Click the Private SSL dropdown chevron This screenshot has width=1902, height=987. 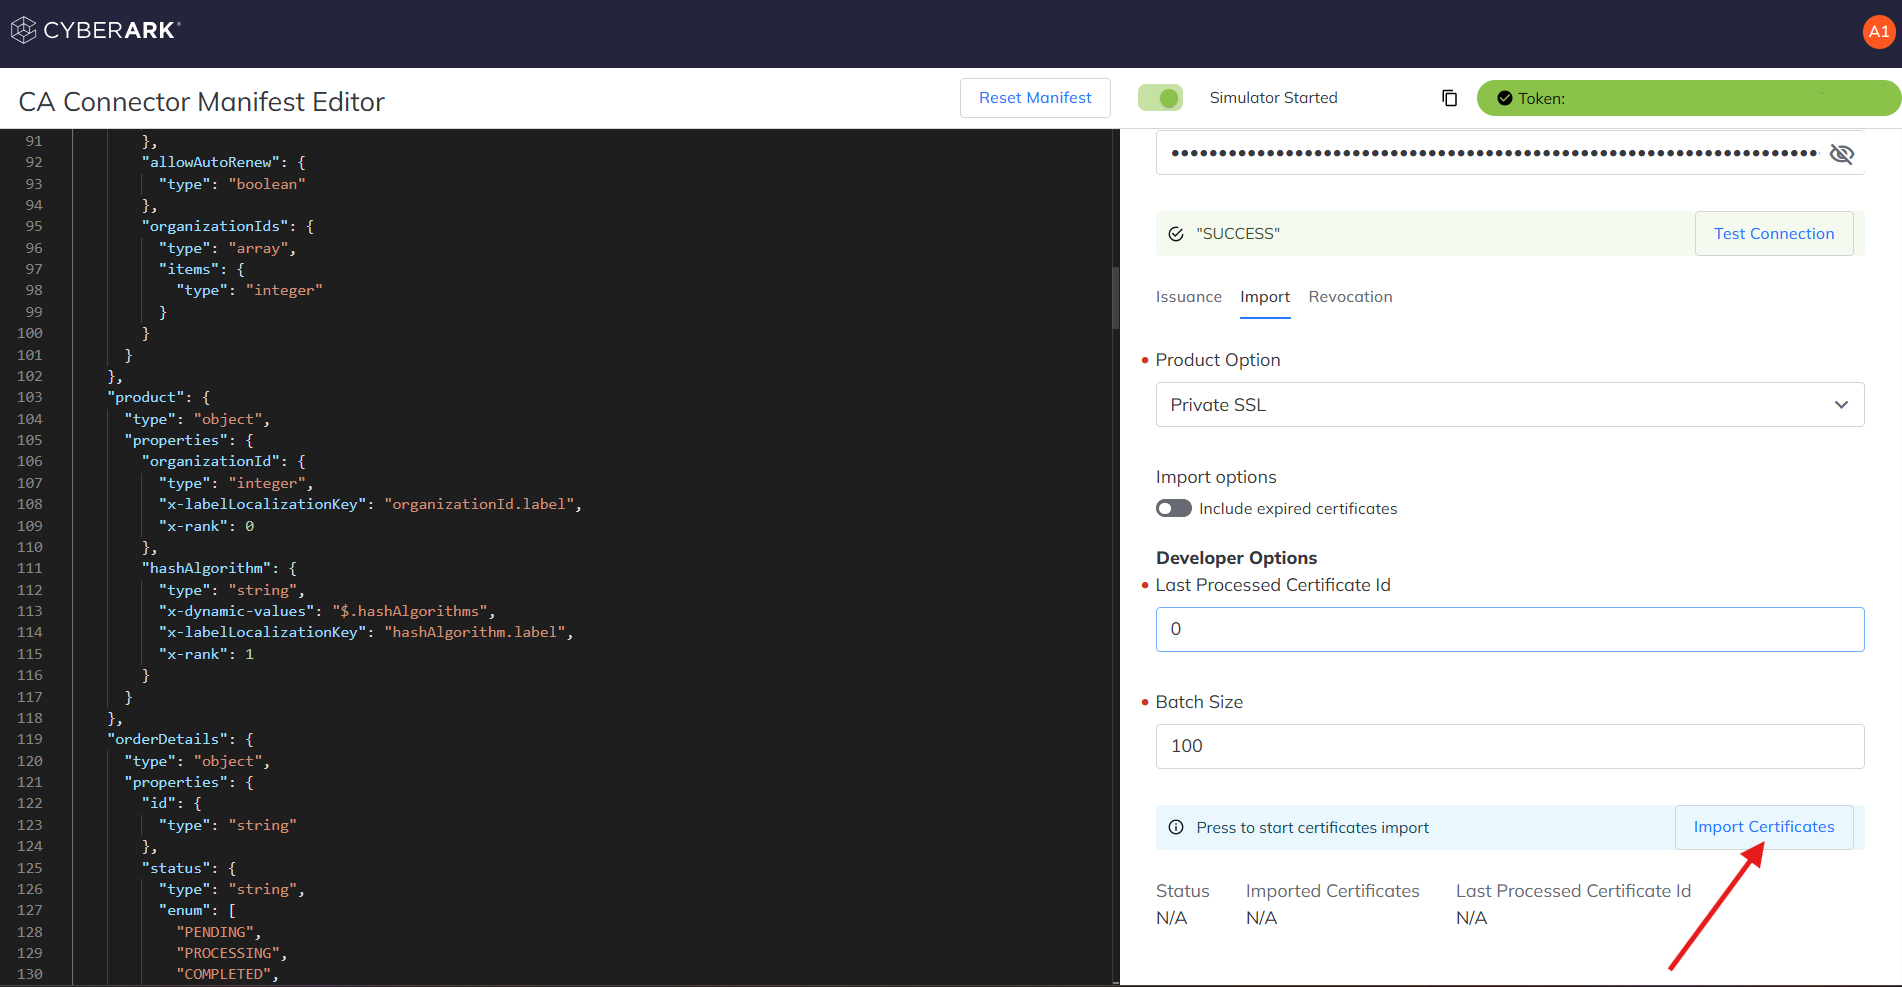pyautogui.click(x=1841, y=405)
